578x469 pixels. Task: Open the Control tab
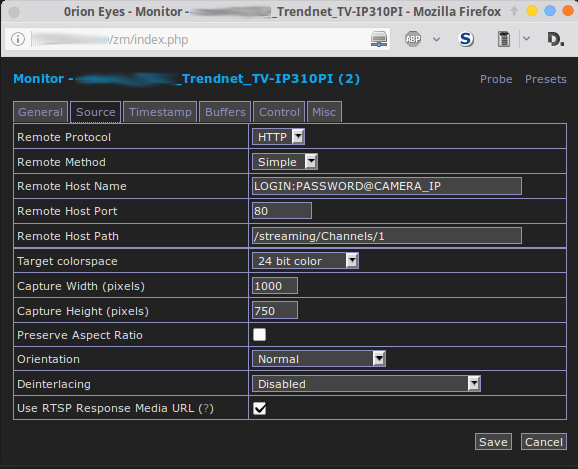point(279,112)
